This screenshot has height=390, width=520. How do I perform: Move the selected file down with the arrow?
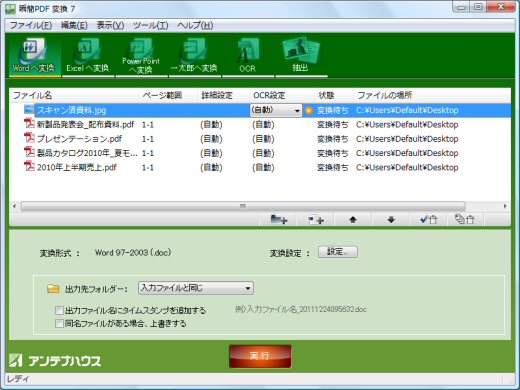tap(391, 219)
